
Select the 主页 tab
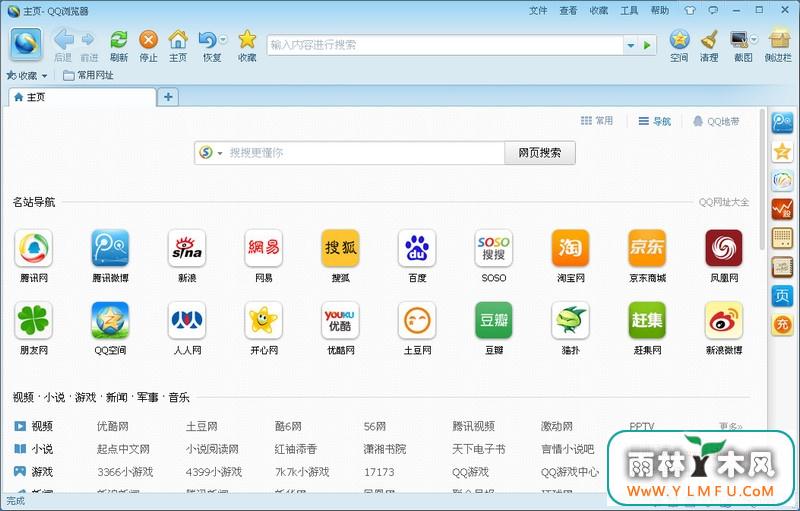pyautogui.click(x=82, y=97)
